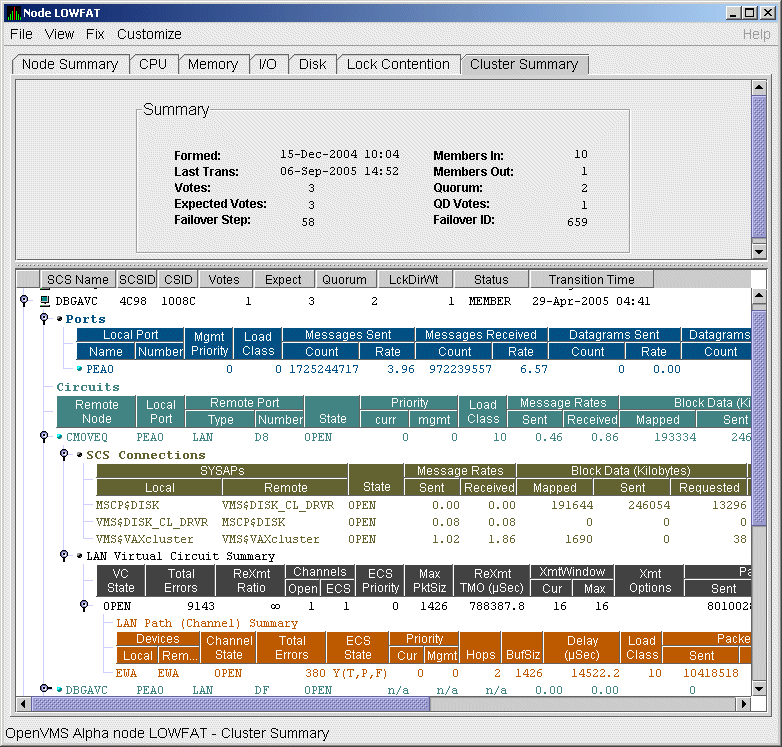Collapse the Ports section tree handle
The width and height of the screenshot is (782, 747).
[x=43, y=319]
